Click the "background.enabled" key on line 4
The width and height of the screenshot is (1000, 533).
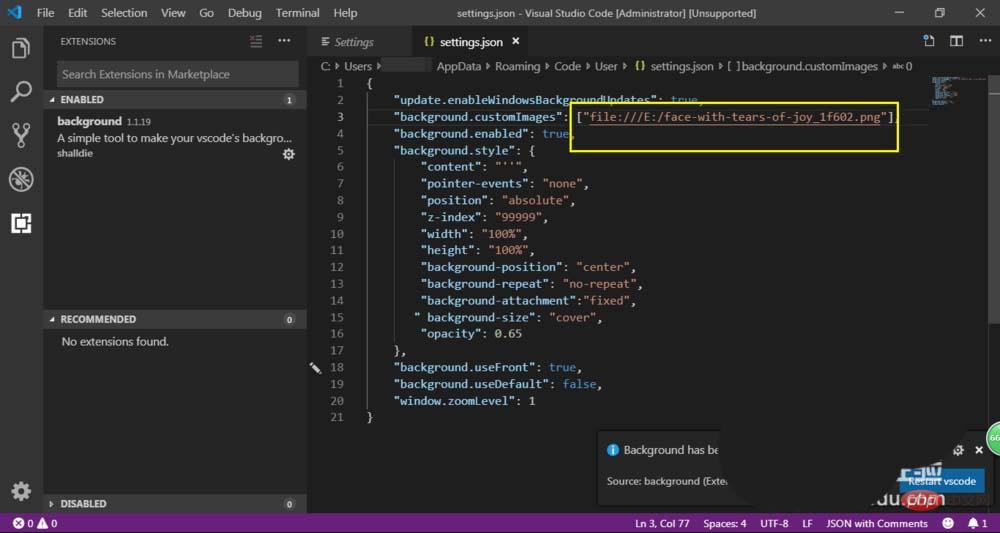click(x=462, y=134)
